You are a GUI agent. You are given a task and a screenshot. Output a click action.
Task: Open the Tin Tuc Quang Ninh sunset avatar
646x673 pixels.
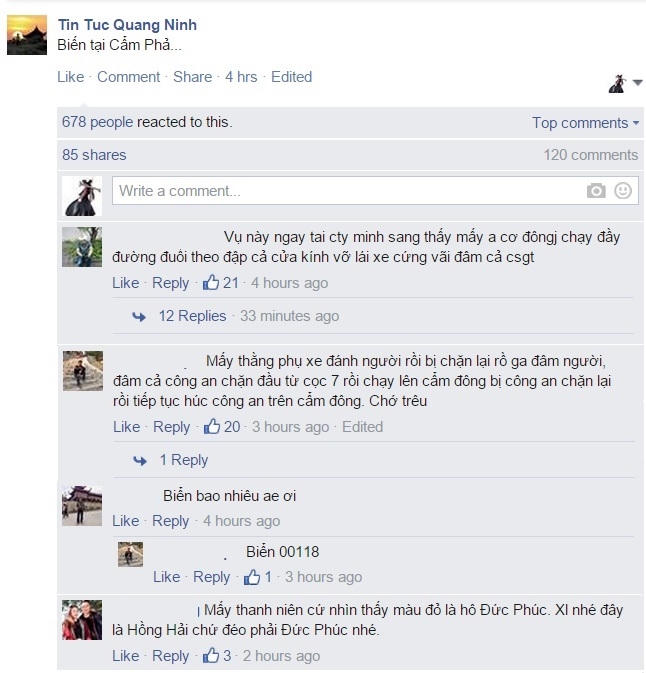(x=27, y=35)
